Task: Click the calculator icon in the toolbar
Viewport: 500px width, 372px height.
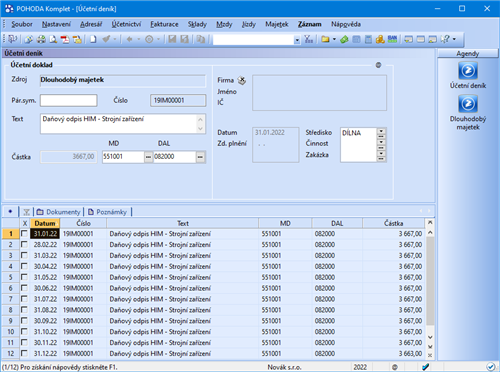Action: click(368, 39)
